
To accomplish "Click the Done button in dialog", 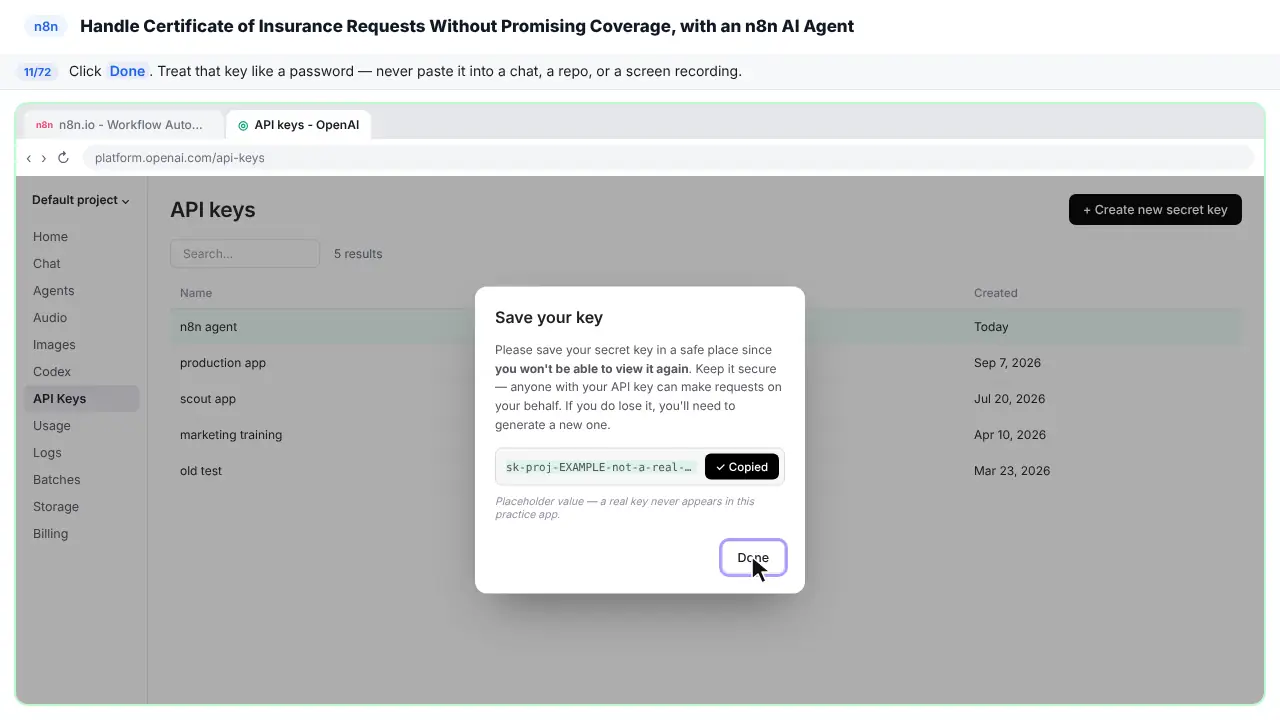I will [753, 558].
